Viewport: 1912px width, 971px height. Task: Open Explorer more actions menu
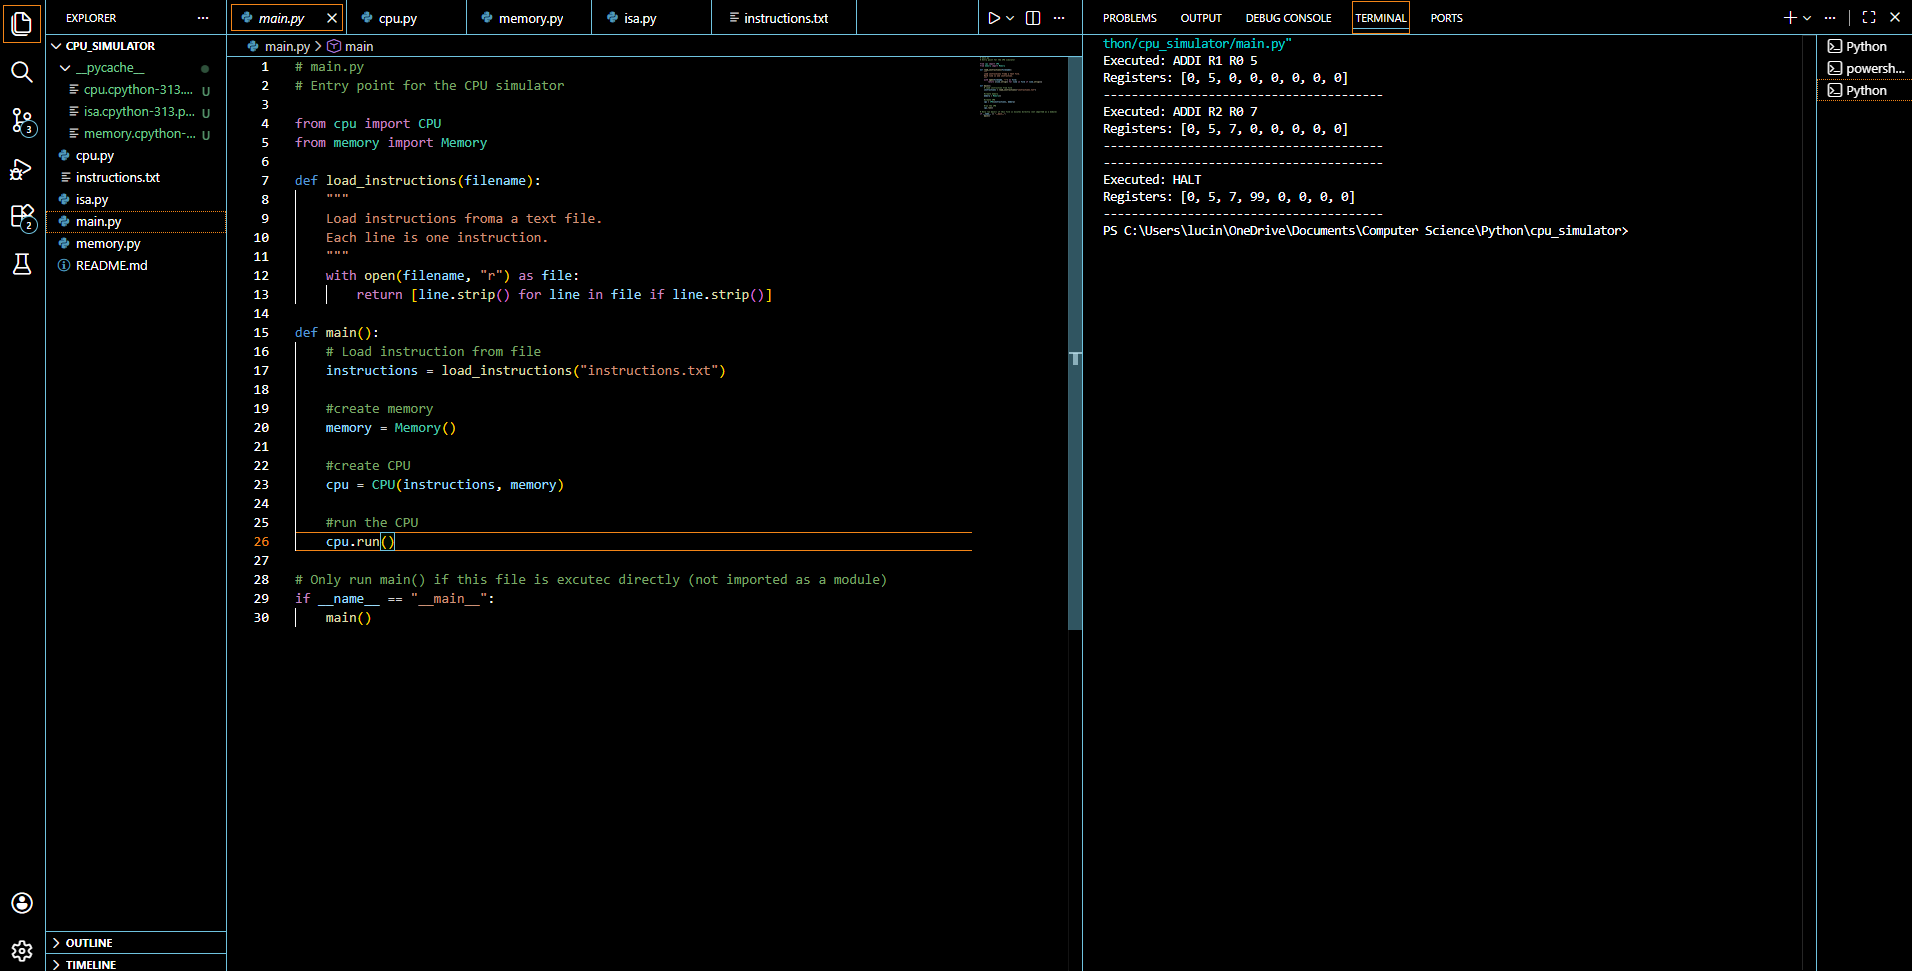(203, 17)
